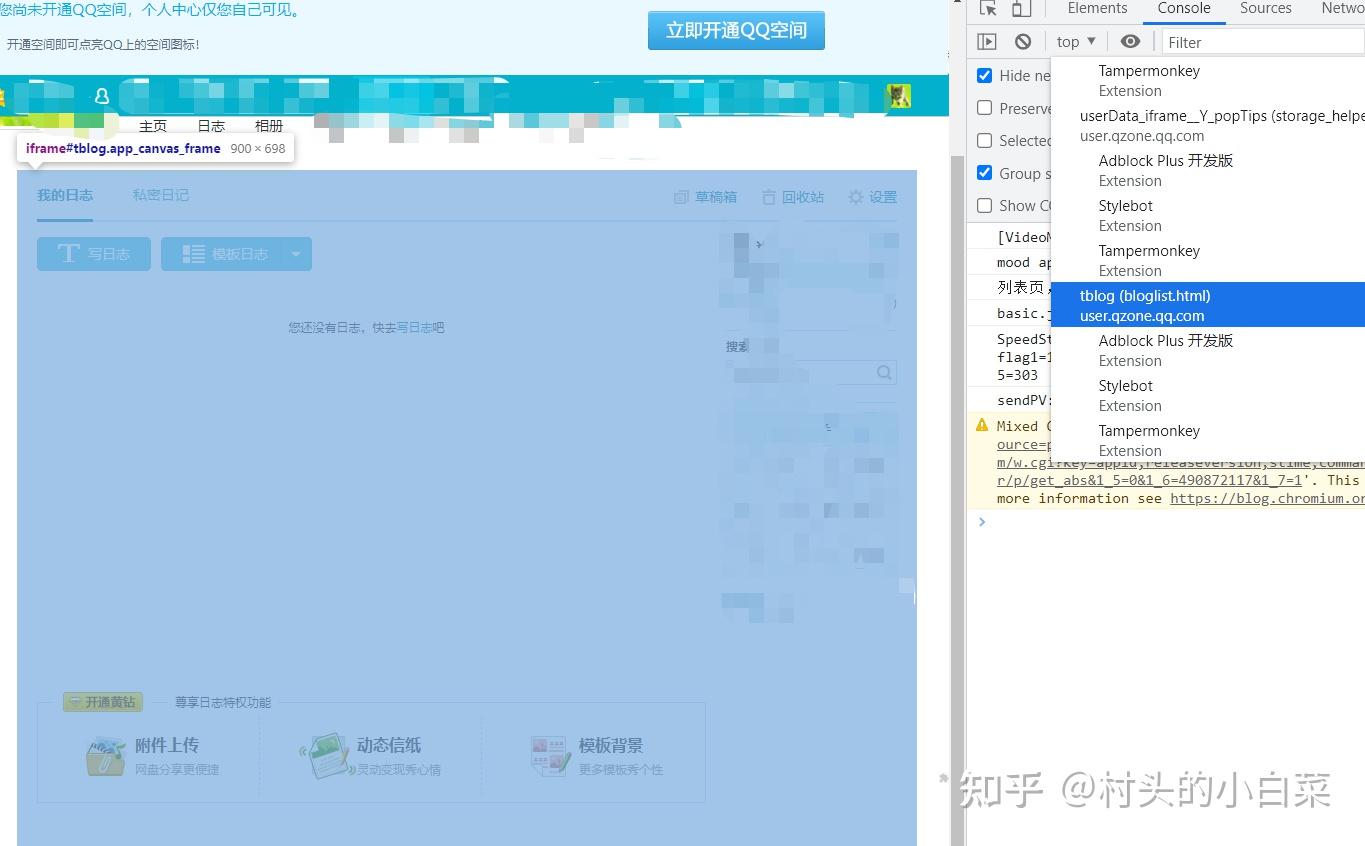Image resolution: width=1365 pixels, height=846 pixels.
Task: Click the yellow warning triangle icon
Action: pos(982,425)
